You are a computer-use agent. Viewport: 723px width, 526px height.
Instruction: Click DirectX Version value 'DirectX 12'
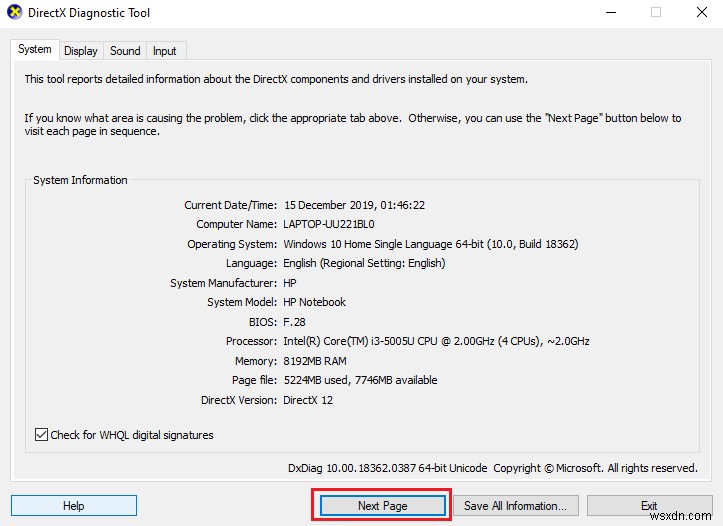308,400
